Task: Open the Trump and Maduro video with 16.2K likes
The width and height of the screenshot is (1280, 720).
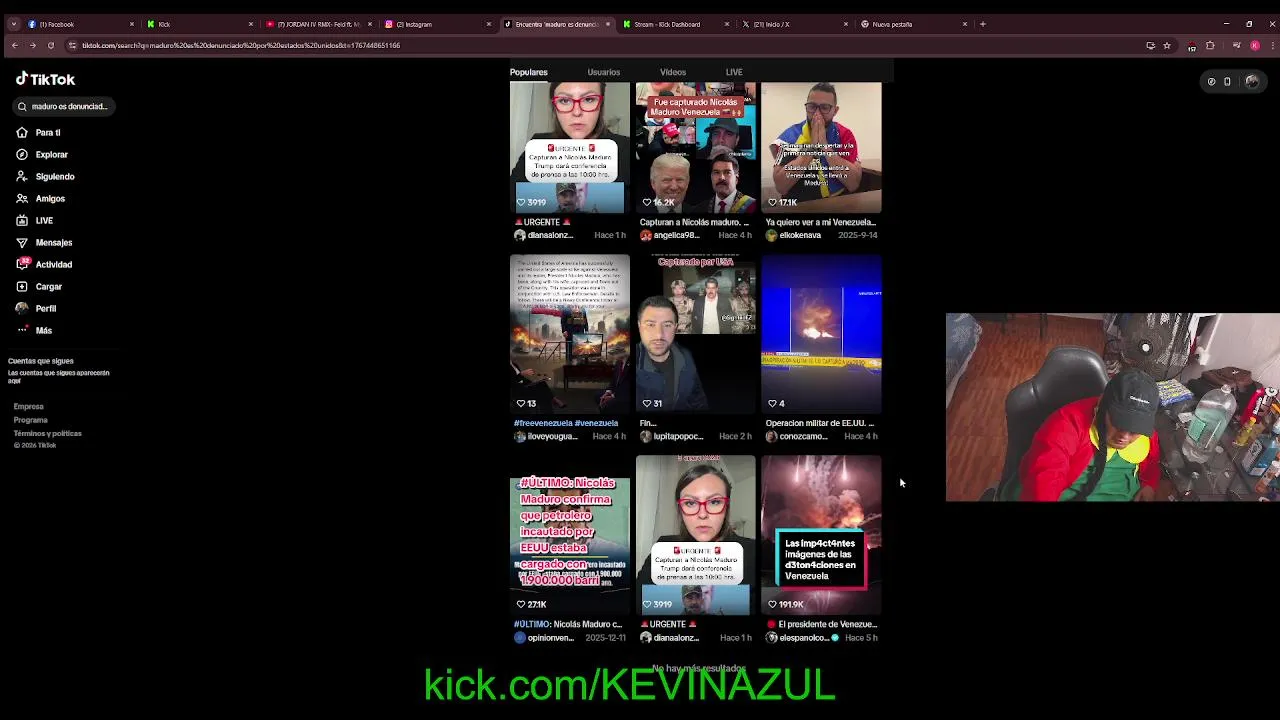Action: pyautogui.click(x=696, y=147)
